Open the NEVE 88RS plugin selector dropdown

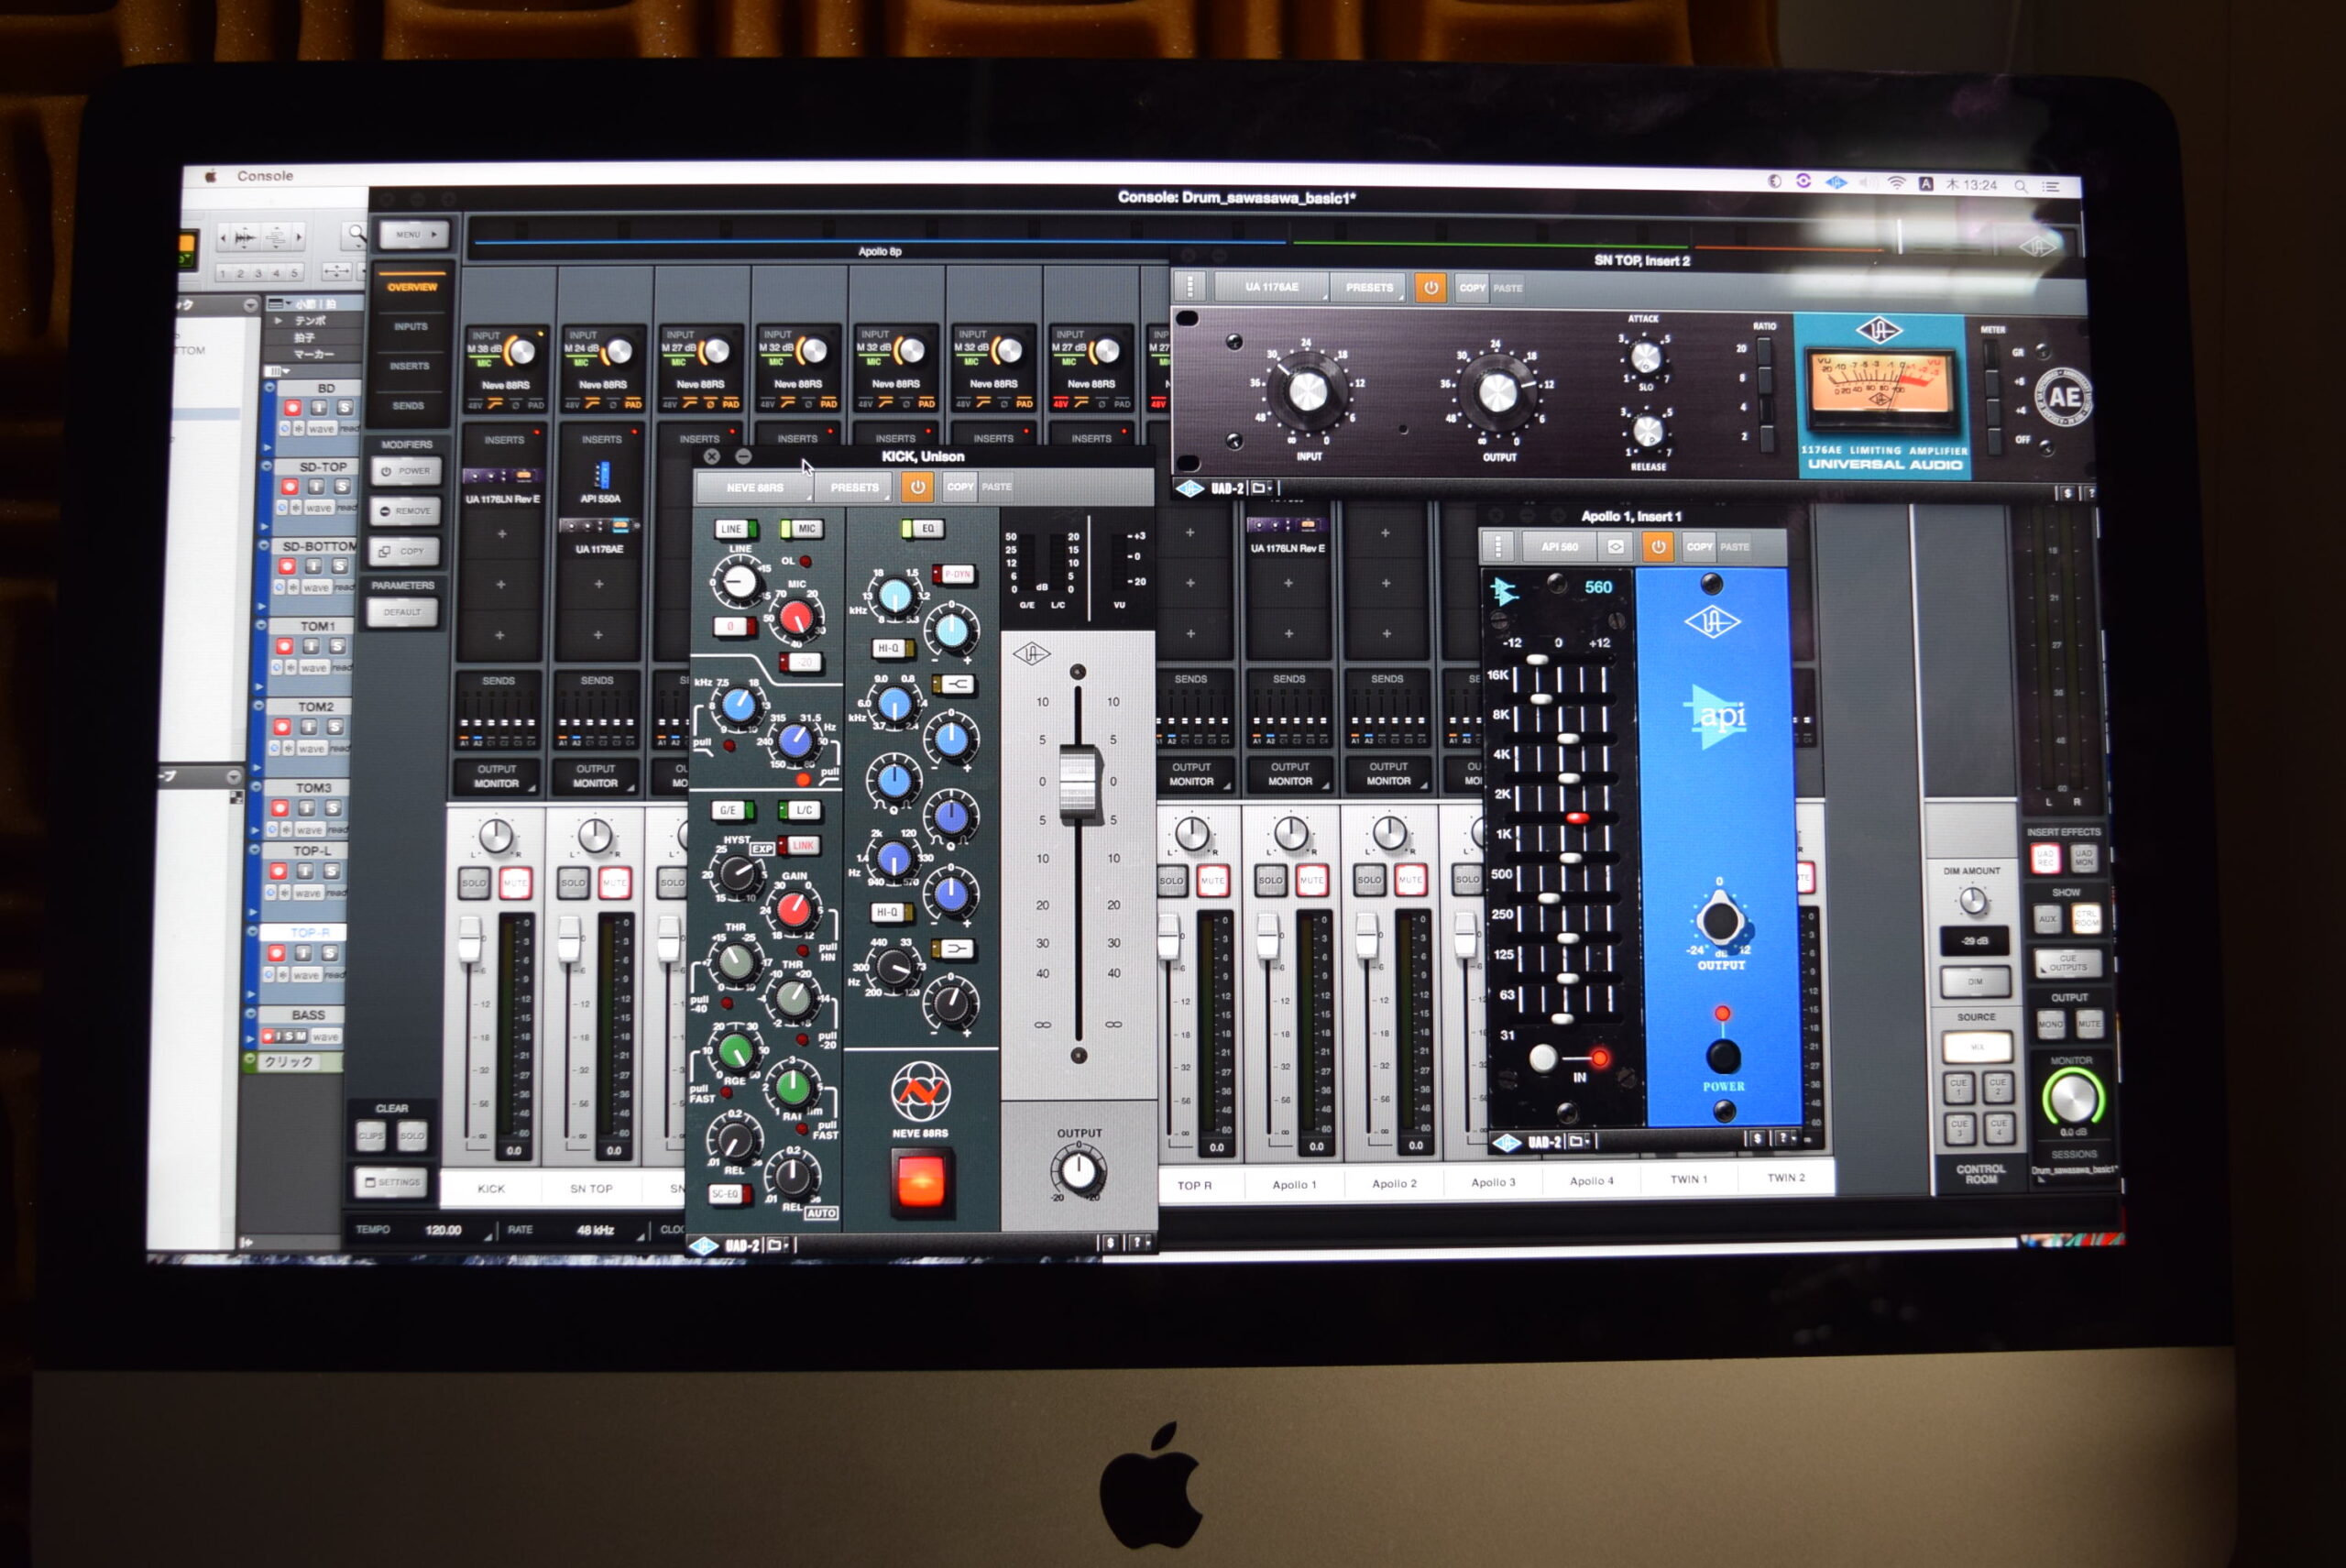[x=755, y=488]
